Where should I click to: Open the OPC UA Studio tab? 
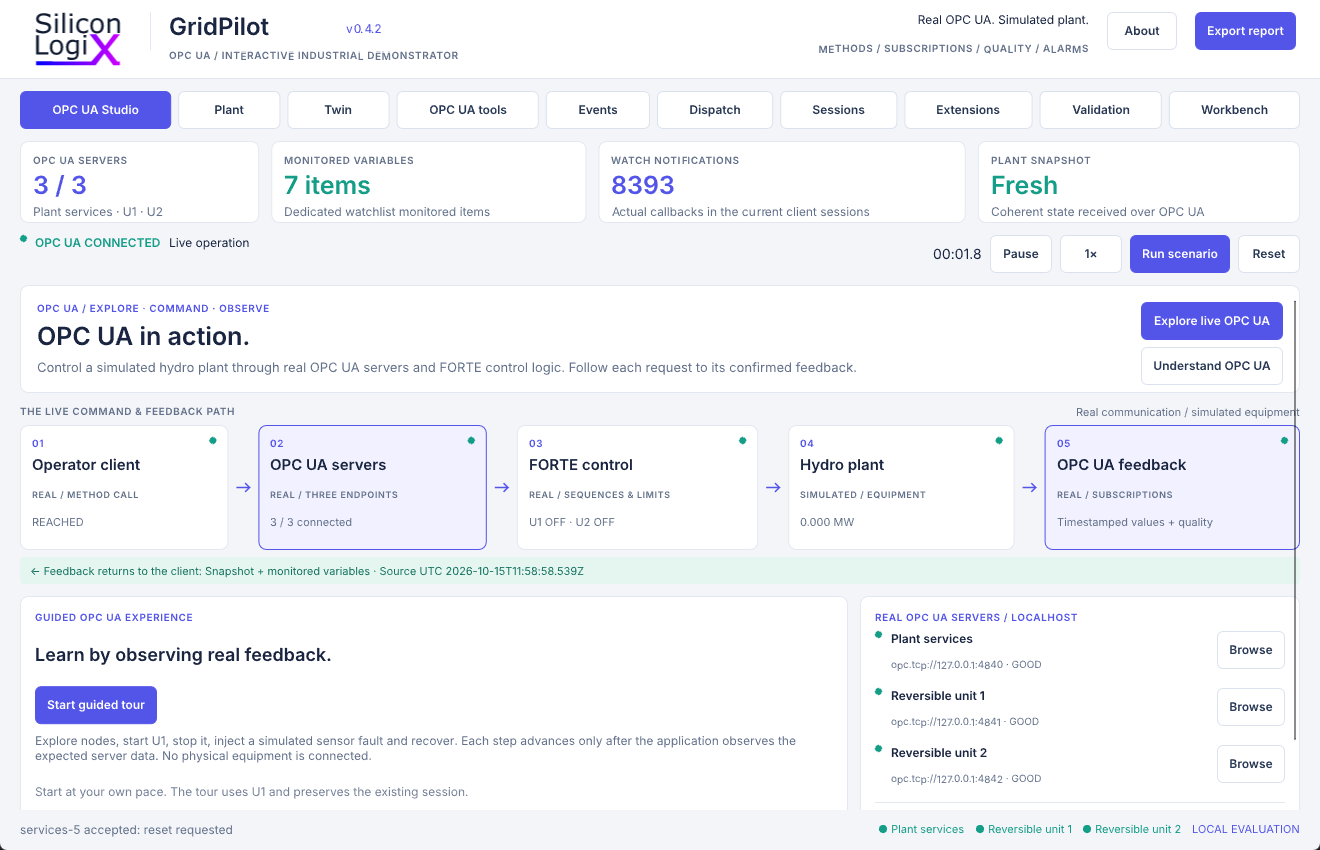(x=96, y=110)
